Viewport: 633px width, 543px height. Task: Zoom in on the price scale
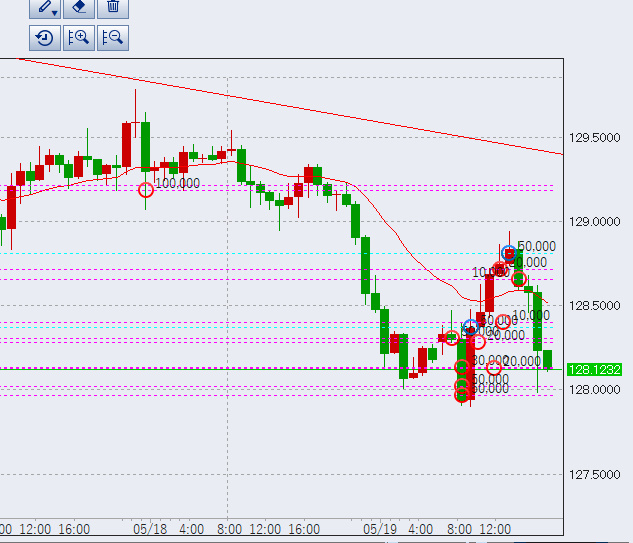click(78, 38)
